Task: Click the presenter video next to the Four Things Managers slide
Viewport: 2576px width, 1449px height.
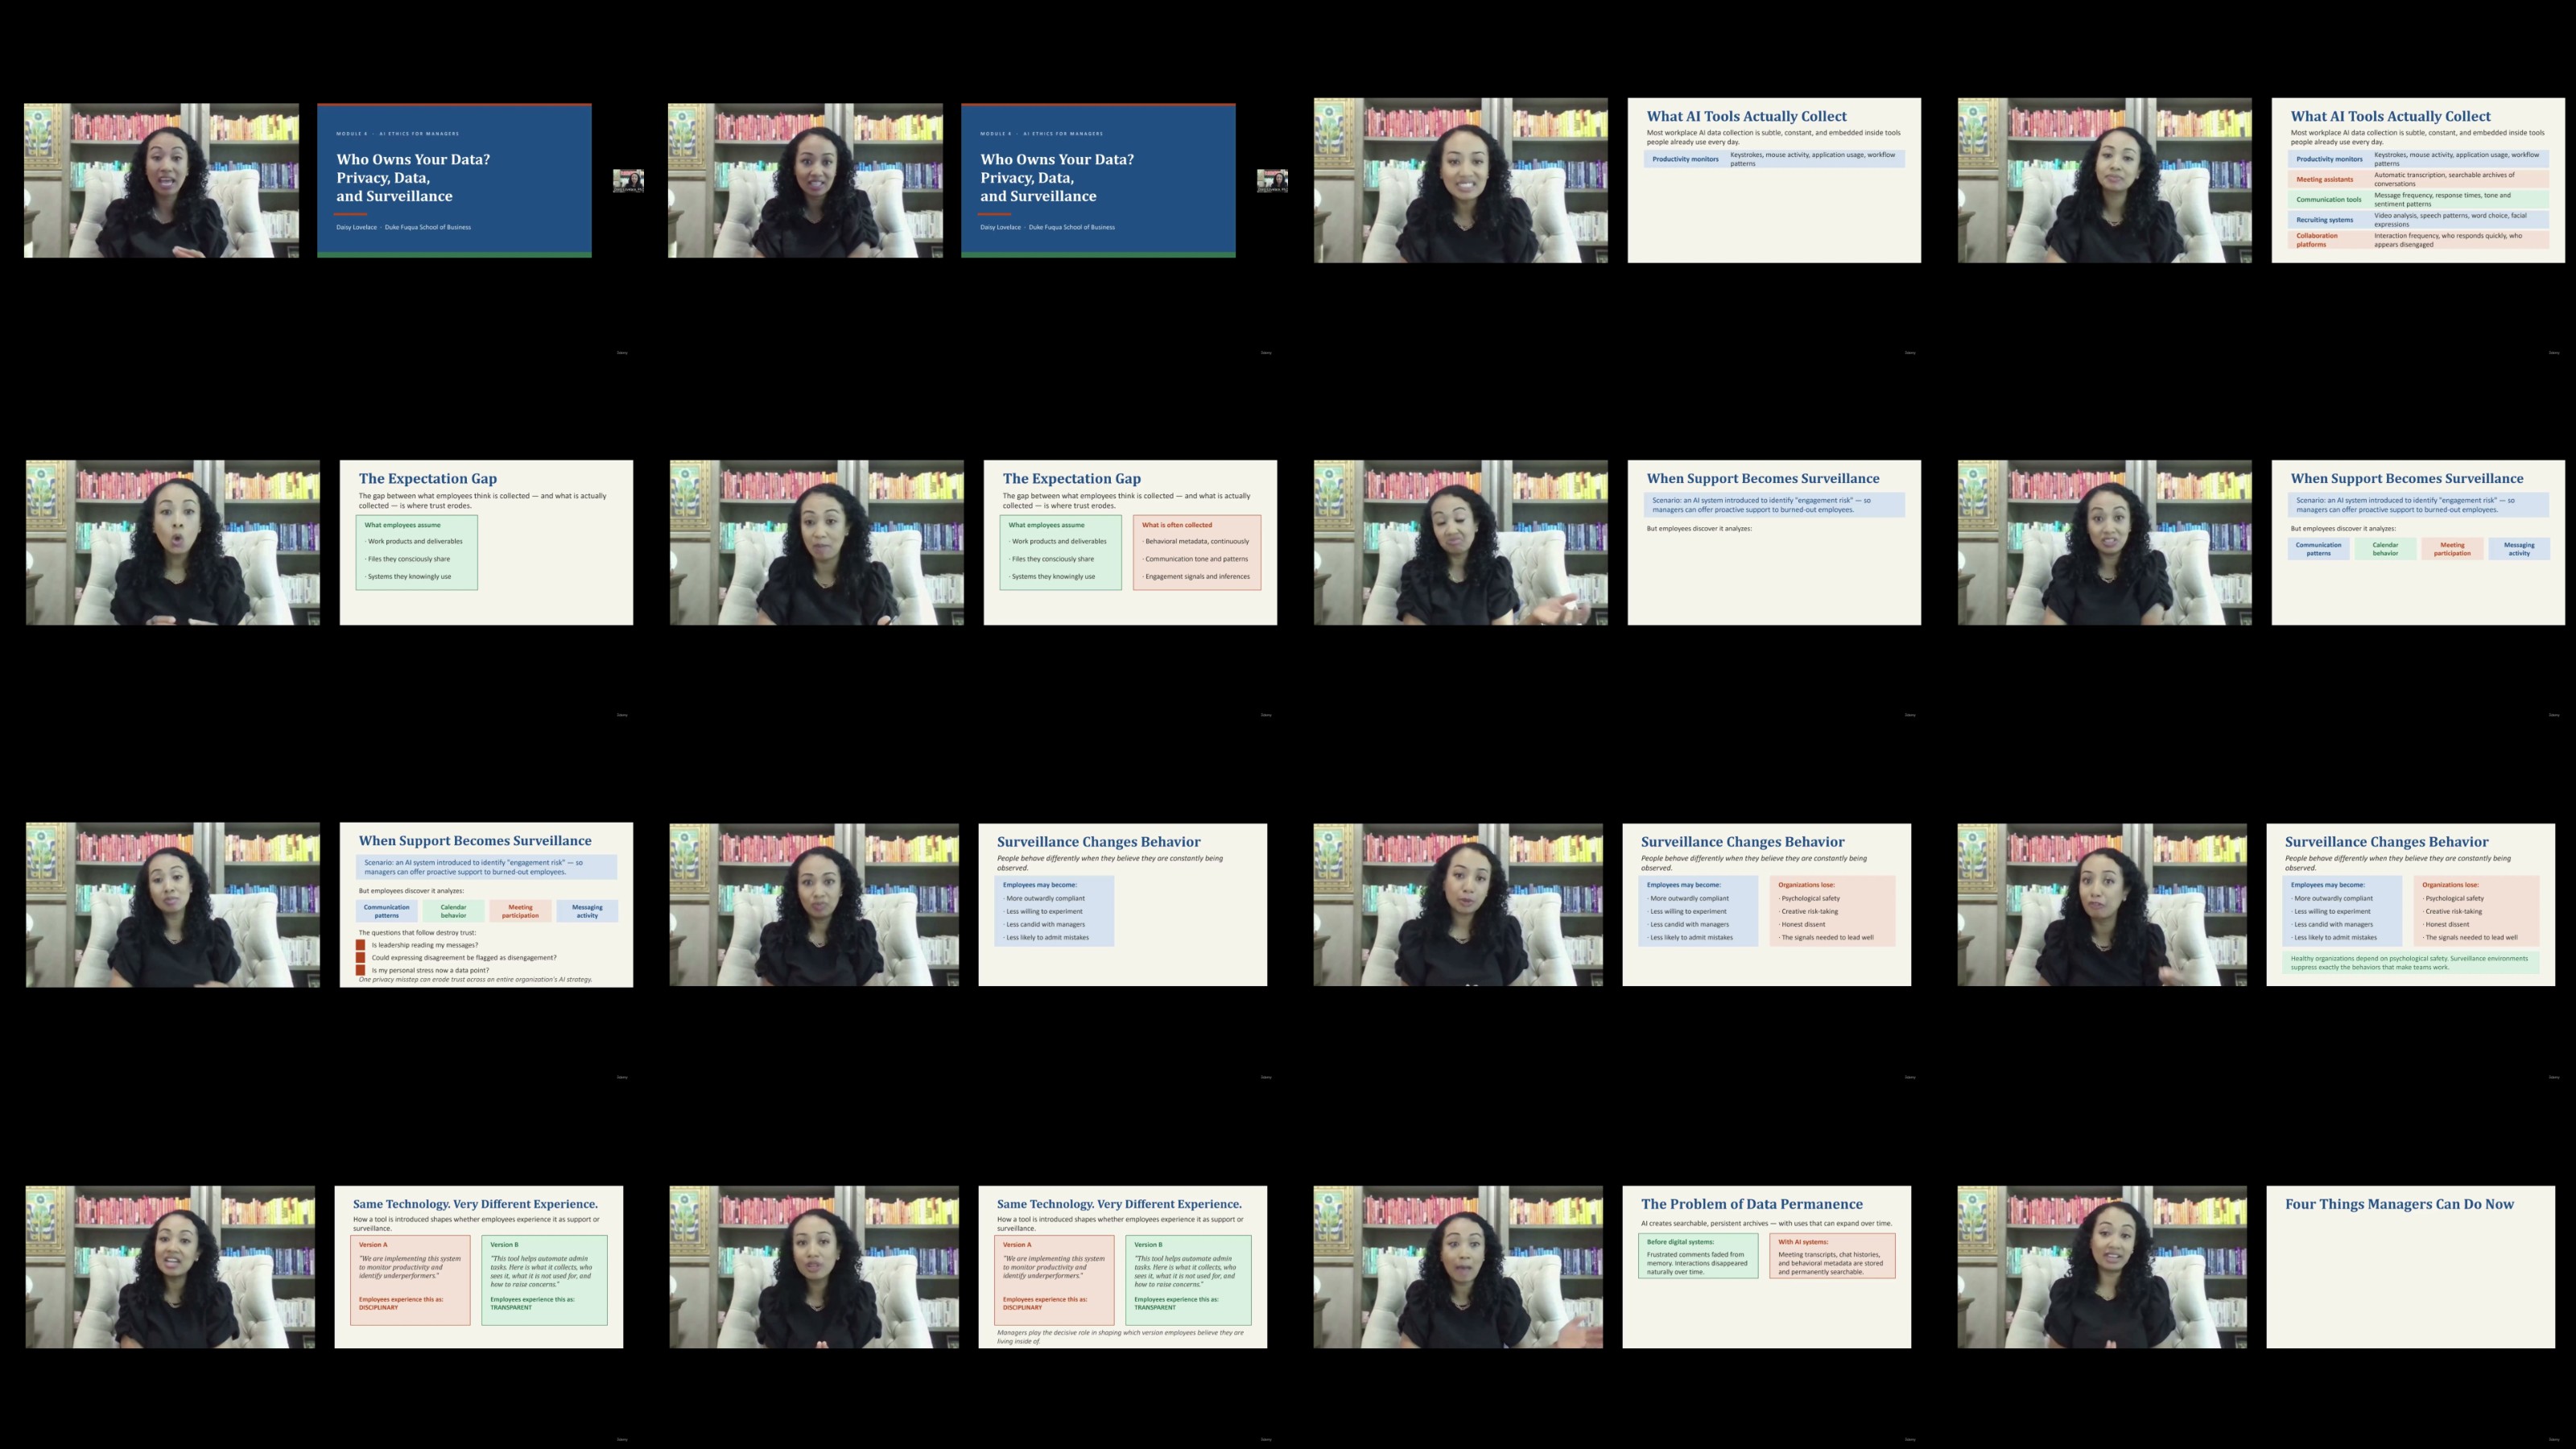Action: (x=2102, y=1266)
